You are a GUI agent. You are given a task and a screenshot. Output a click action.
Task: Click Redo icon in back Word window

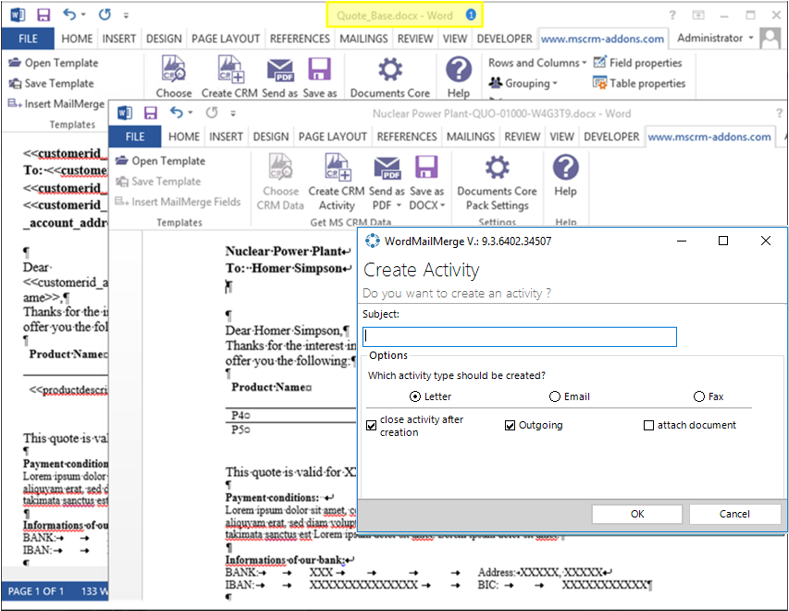click(x=104, y=15)
